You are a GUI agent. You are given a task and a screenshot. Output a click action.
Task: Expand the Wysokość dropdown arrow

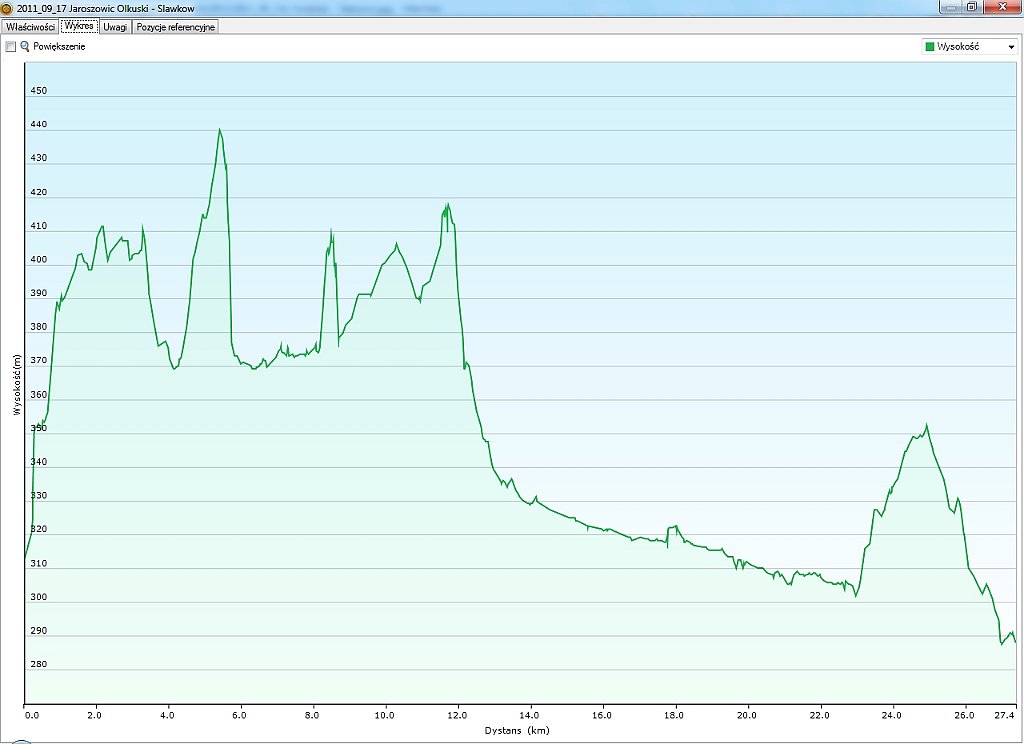pyautogui.click(x=1011, y=47)
